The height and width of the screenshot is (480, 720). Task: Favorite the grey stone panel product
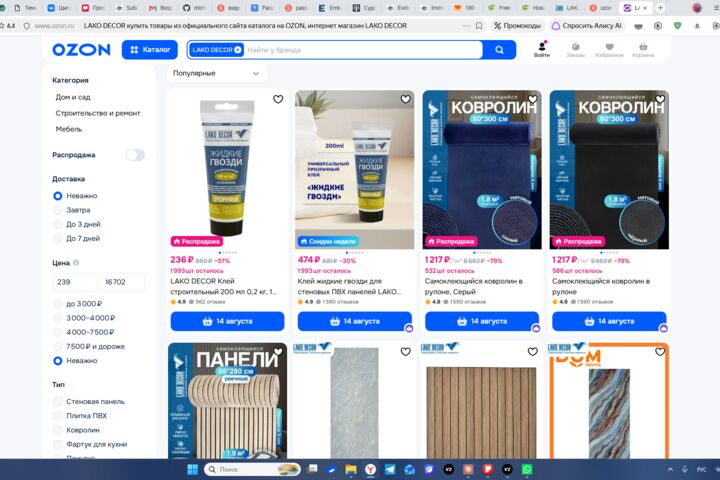pos(405,352)
